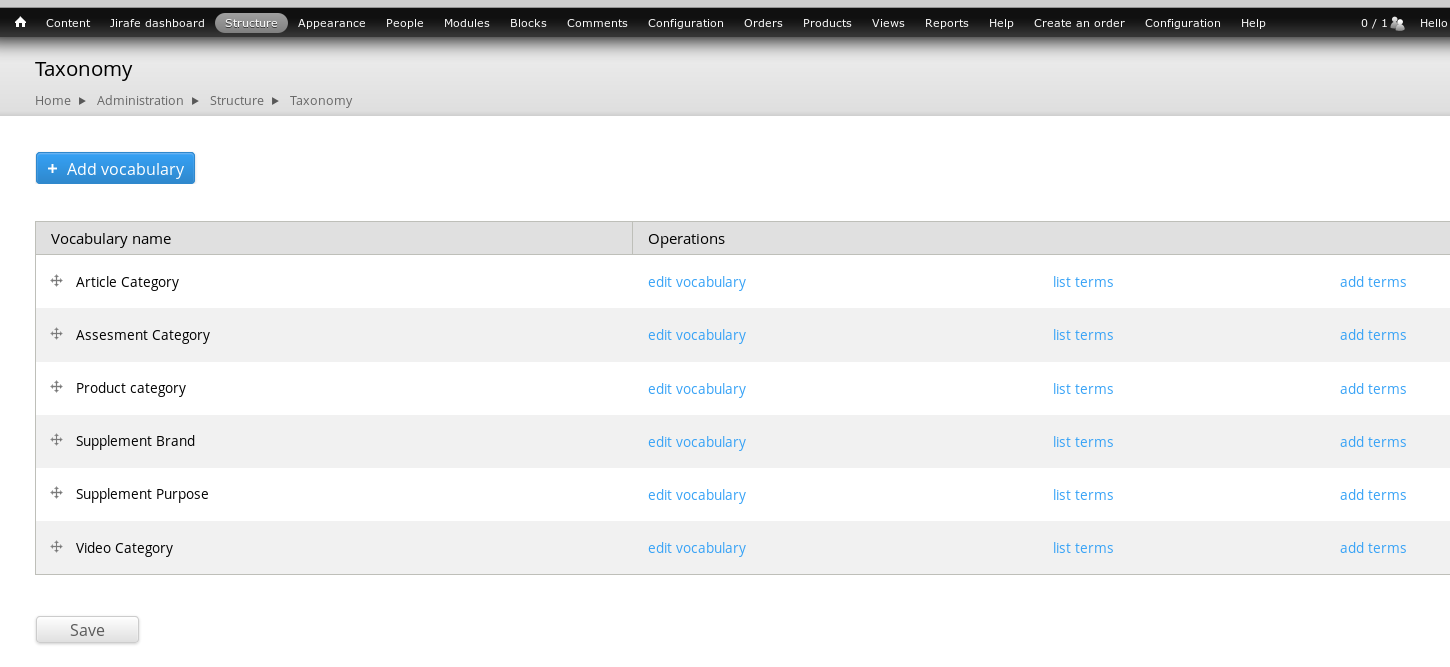The height and width of the screenshot is (667, 1450).
Task: Open Configuration item next to Comments
Action: pos(685,23)
